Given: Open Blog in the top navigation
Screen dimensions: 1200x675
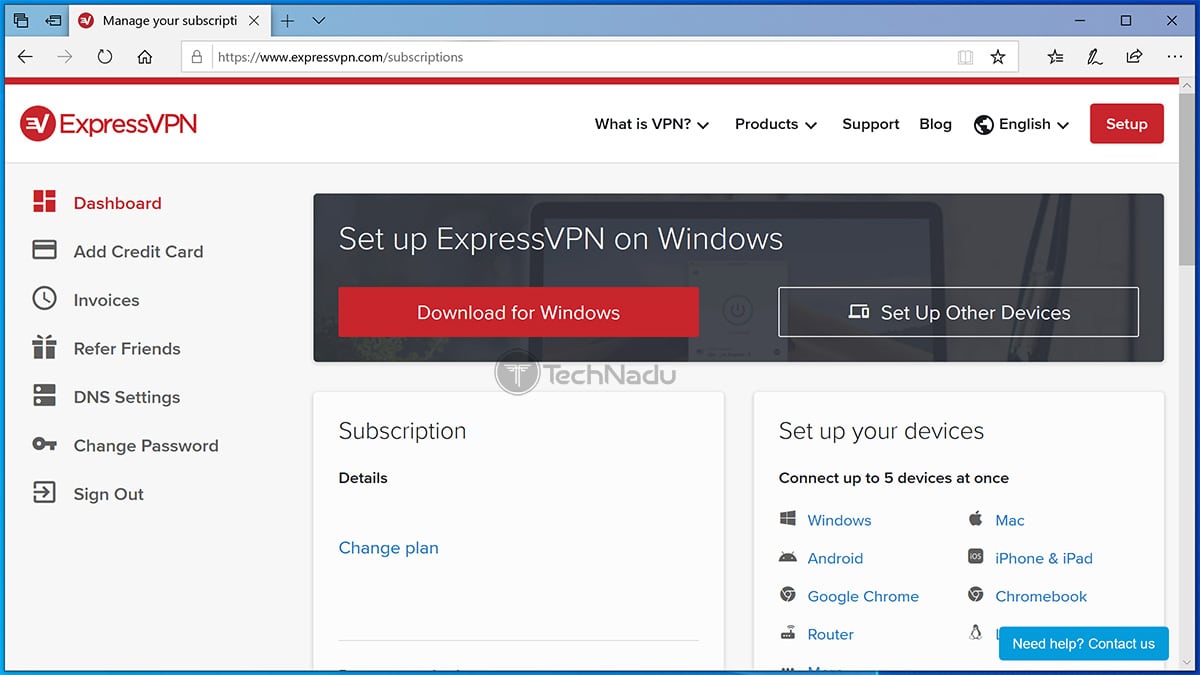Looking at the screenshot, I should click(x=935, y=124).
